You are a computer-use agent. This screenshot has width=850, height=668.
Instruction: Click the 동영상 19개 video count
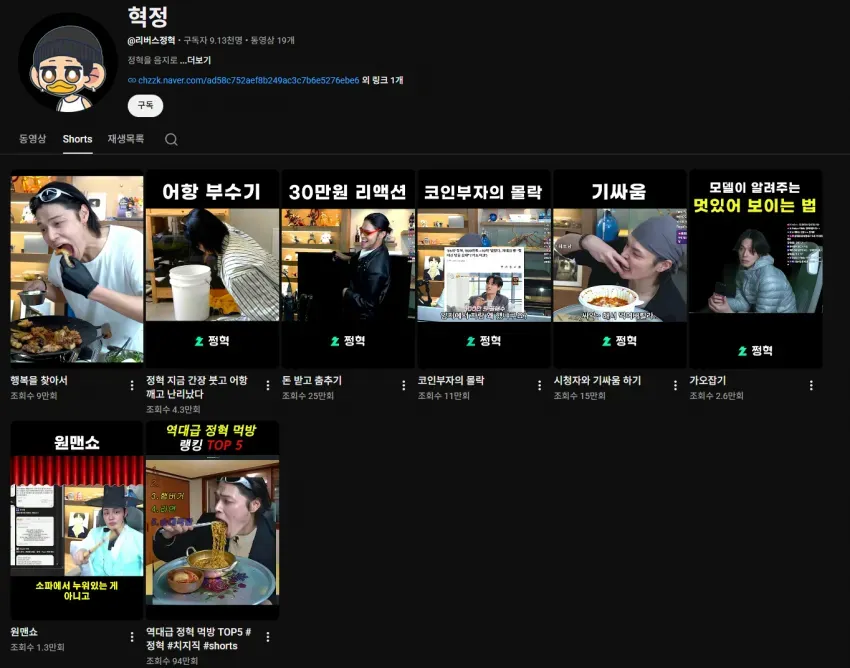pos(273,40)
